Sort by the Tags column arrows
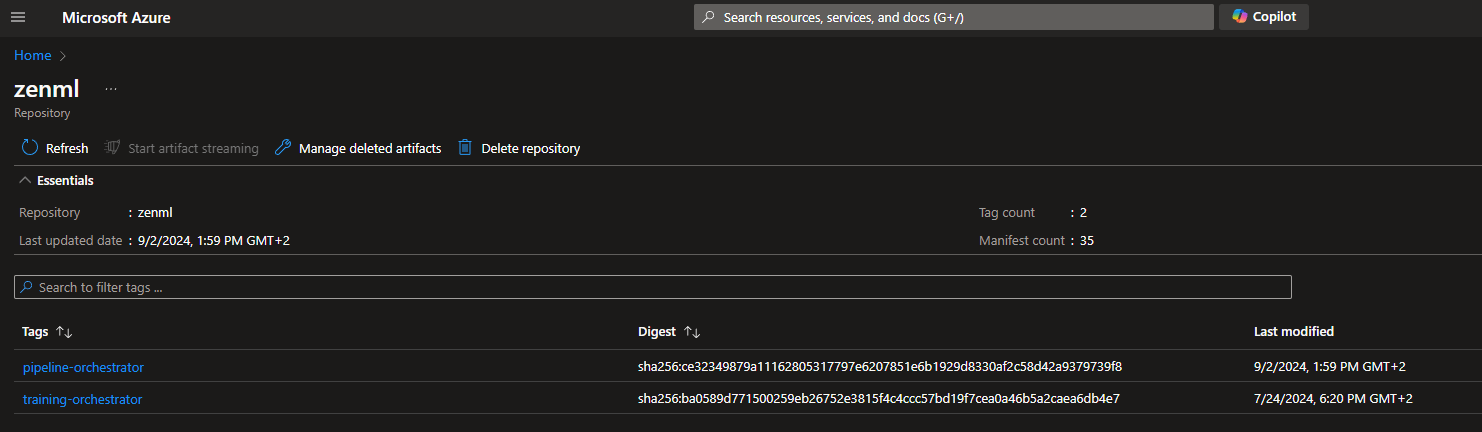 64,331
